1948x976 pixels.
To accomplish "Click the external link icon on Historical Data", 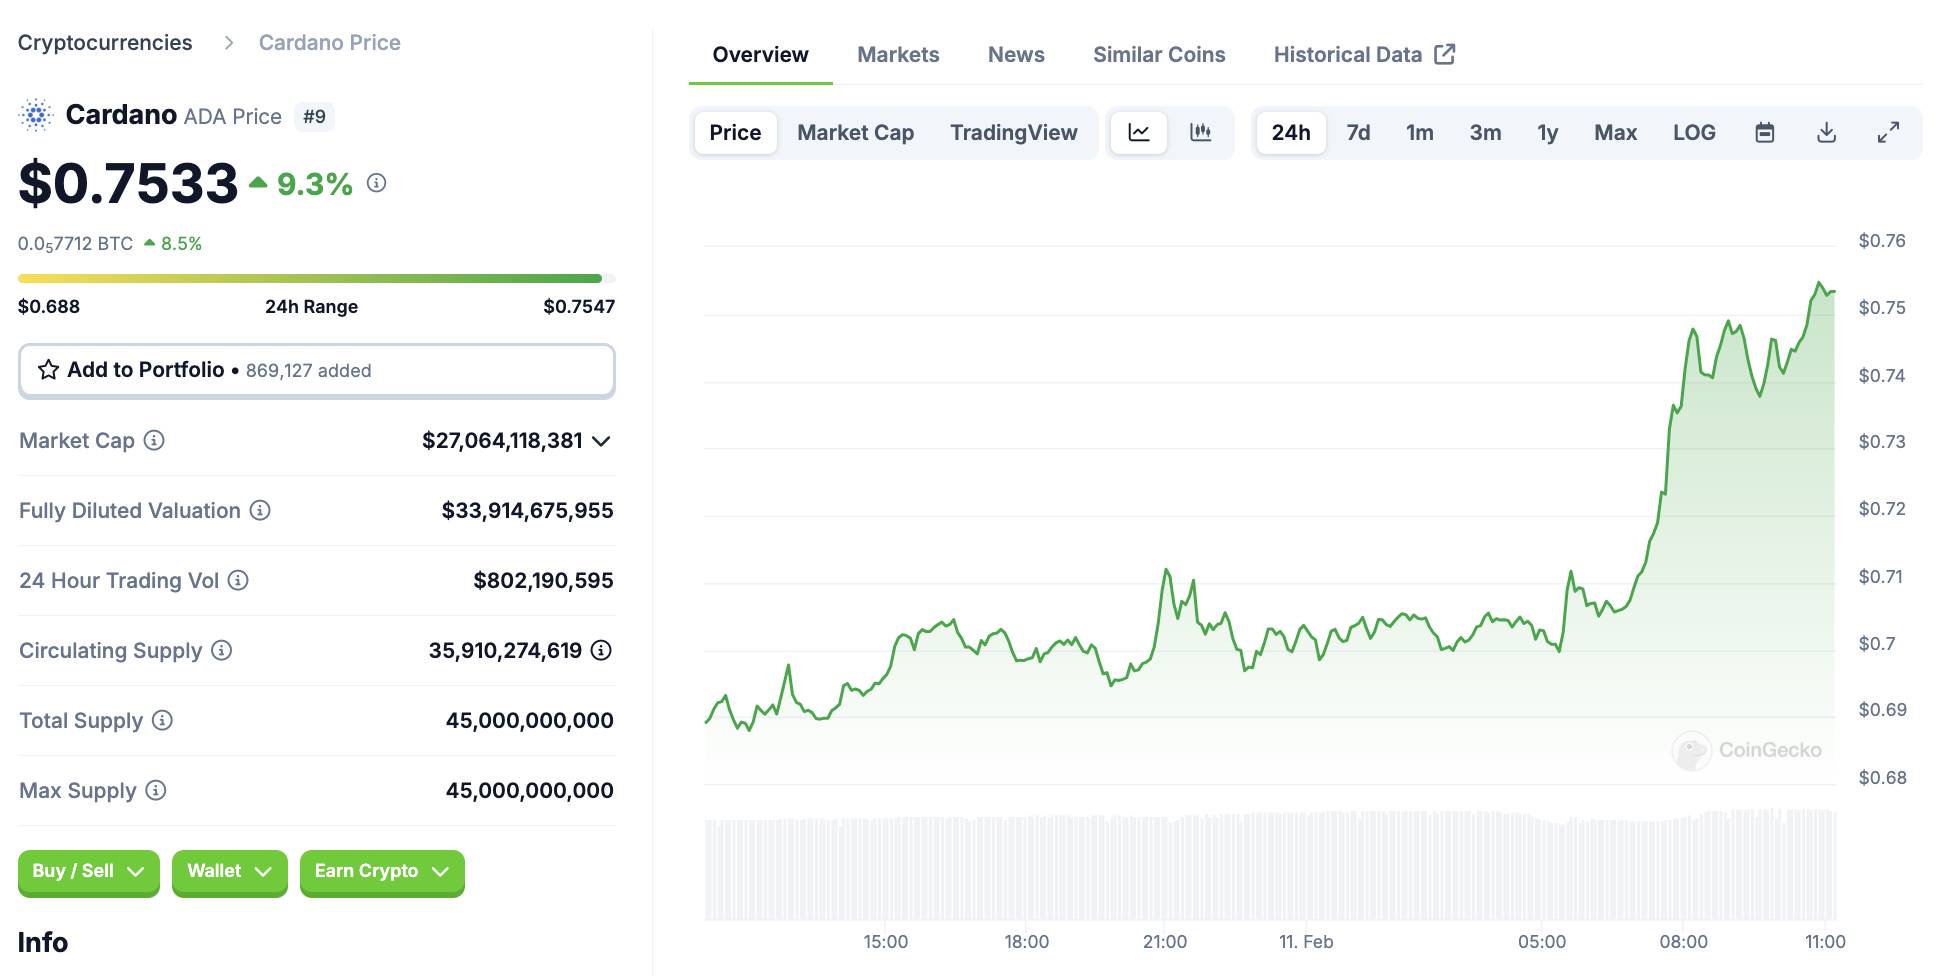I will point(1445,54).
